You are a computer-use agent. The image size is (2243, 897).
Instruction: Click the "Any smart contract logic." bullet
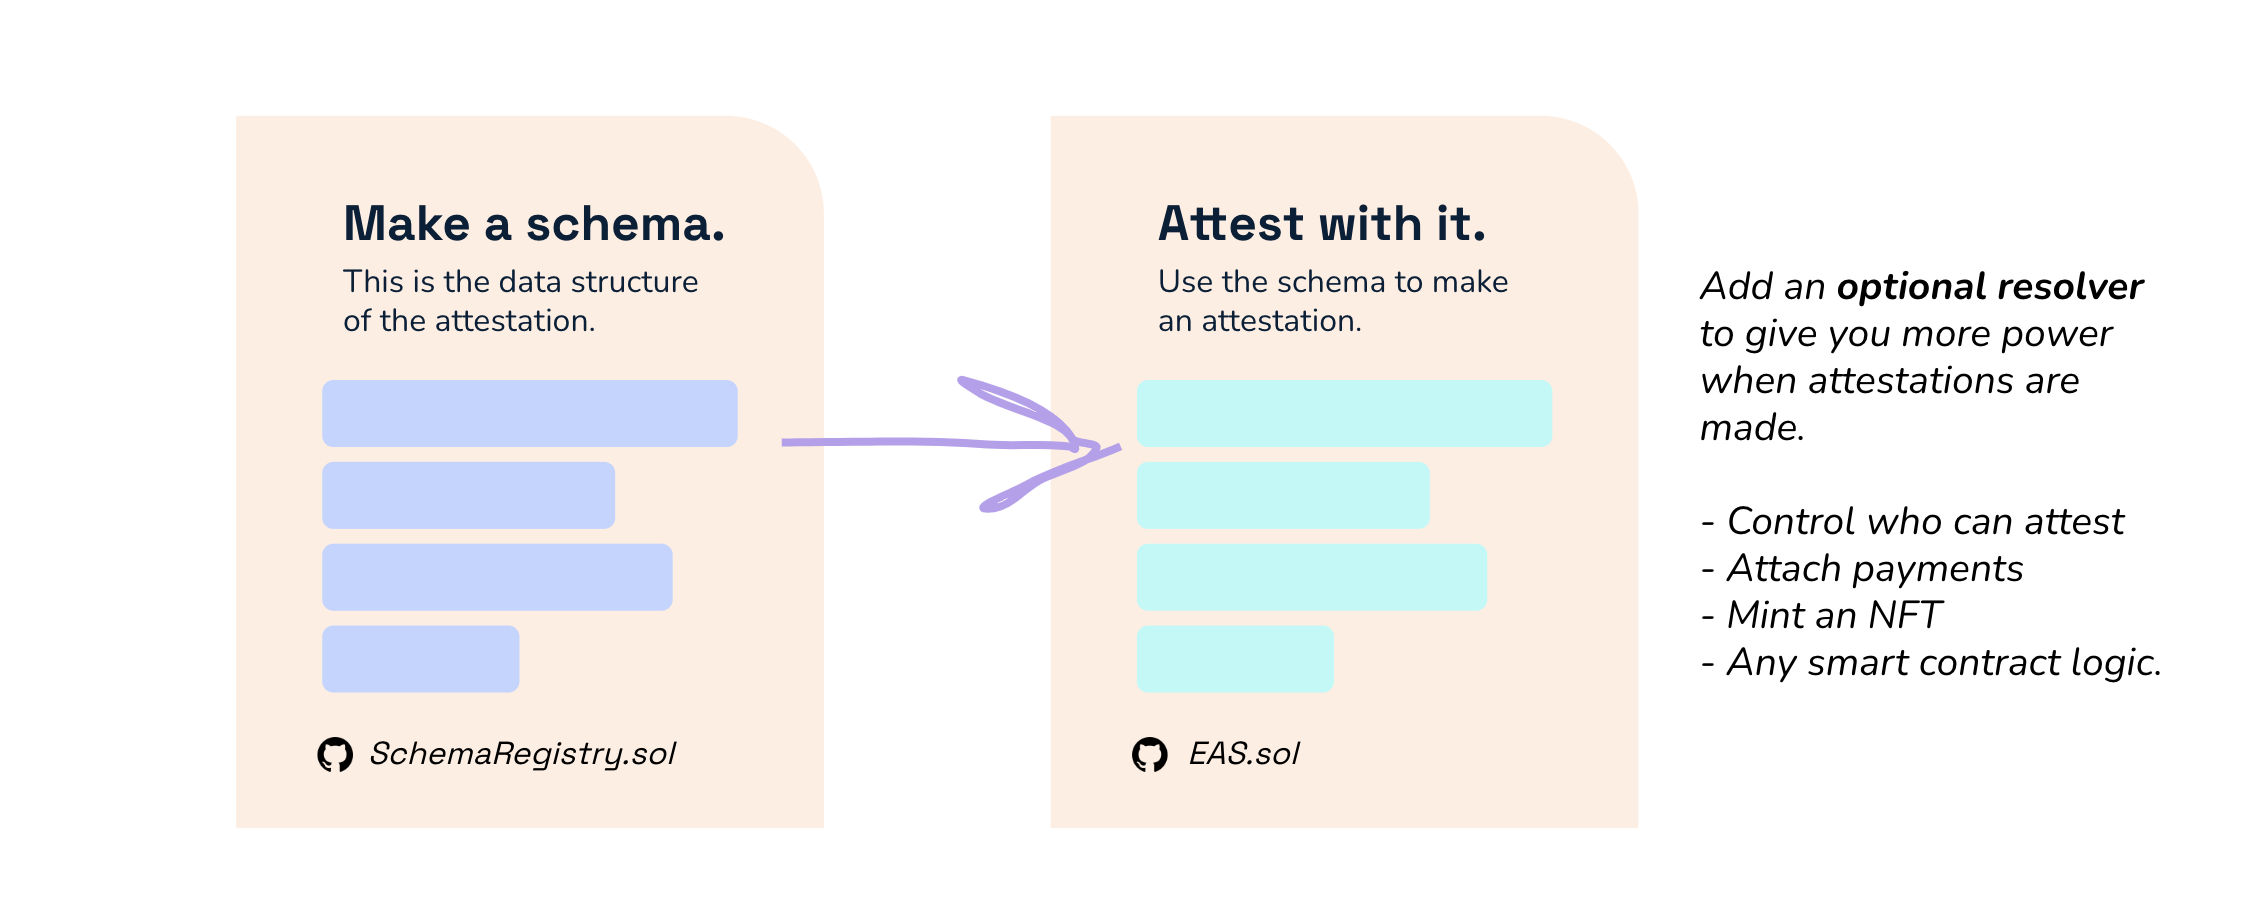pos(1943,663)
